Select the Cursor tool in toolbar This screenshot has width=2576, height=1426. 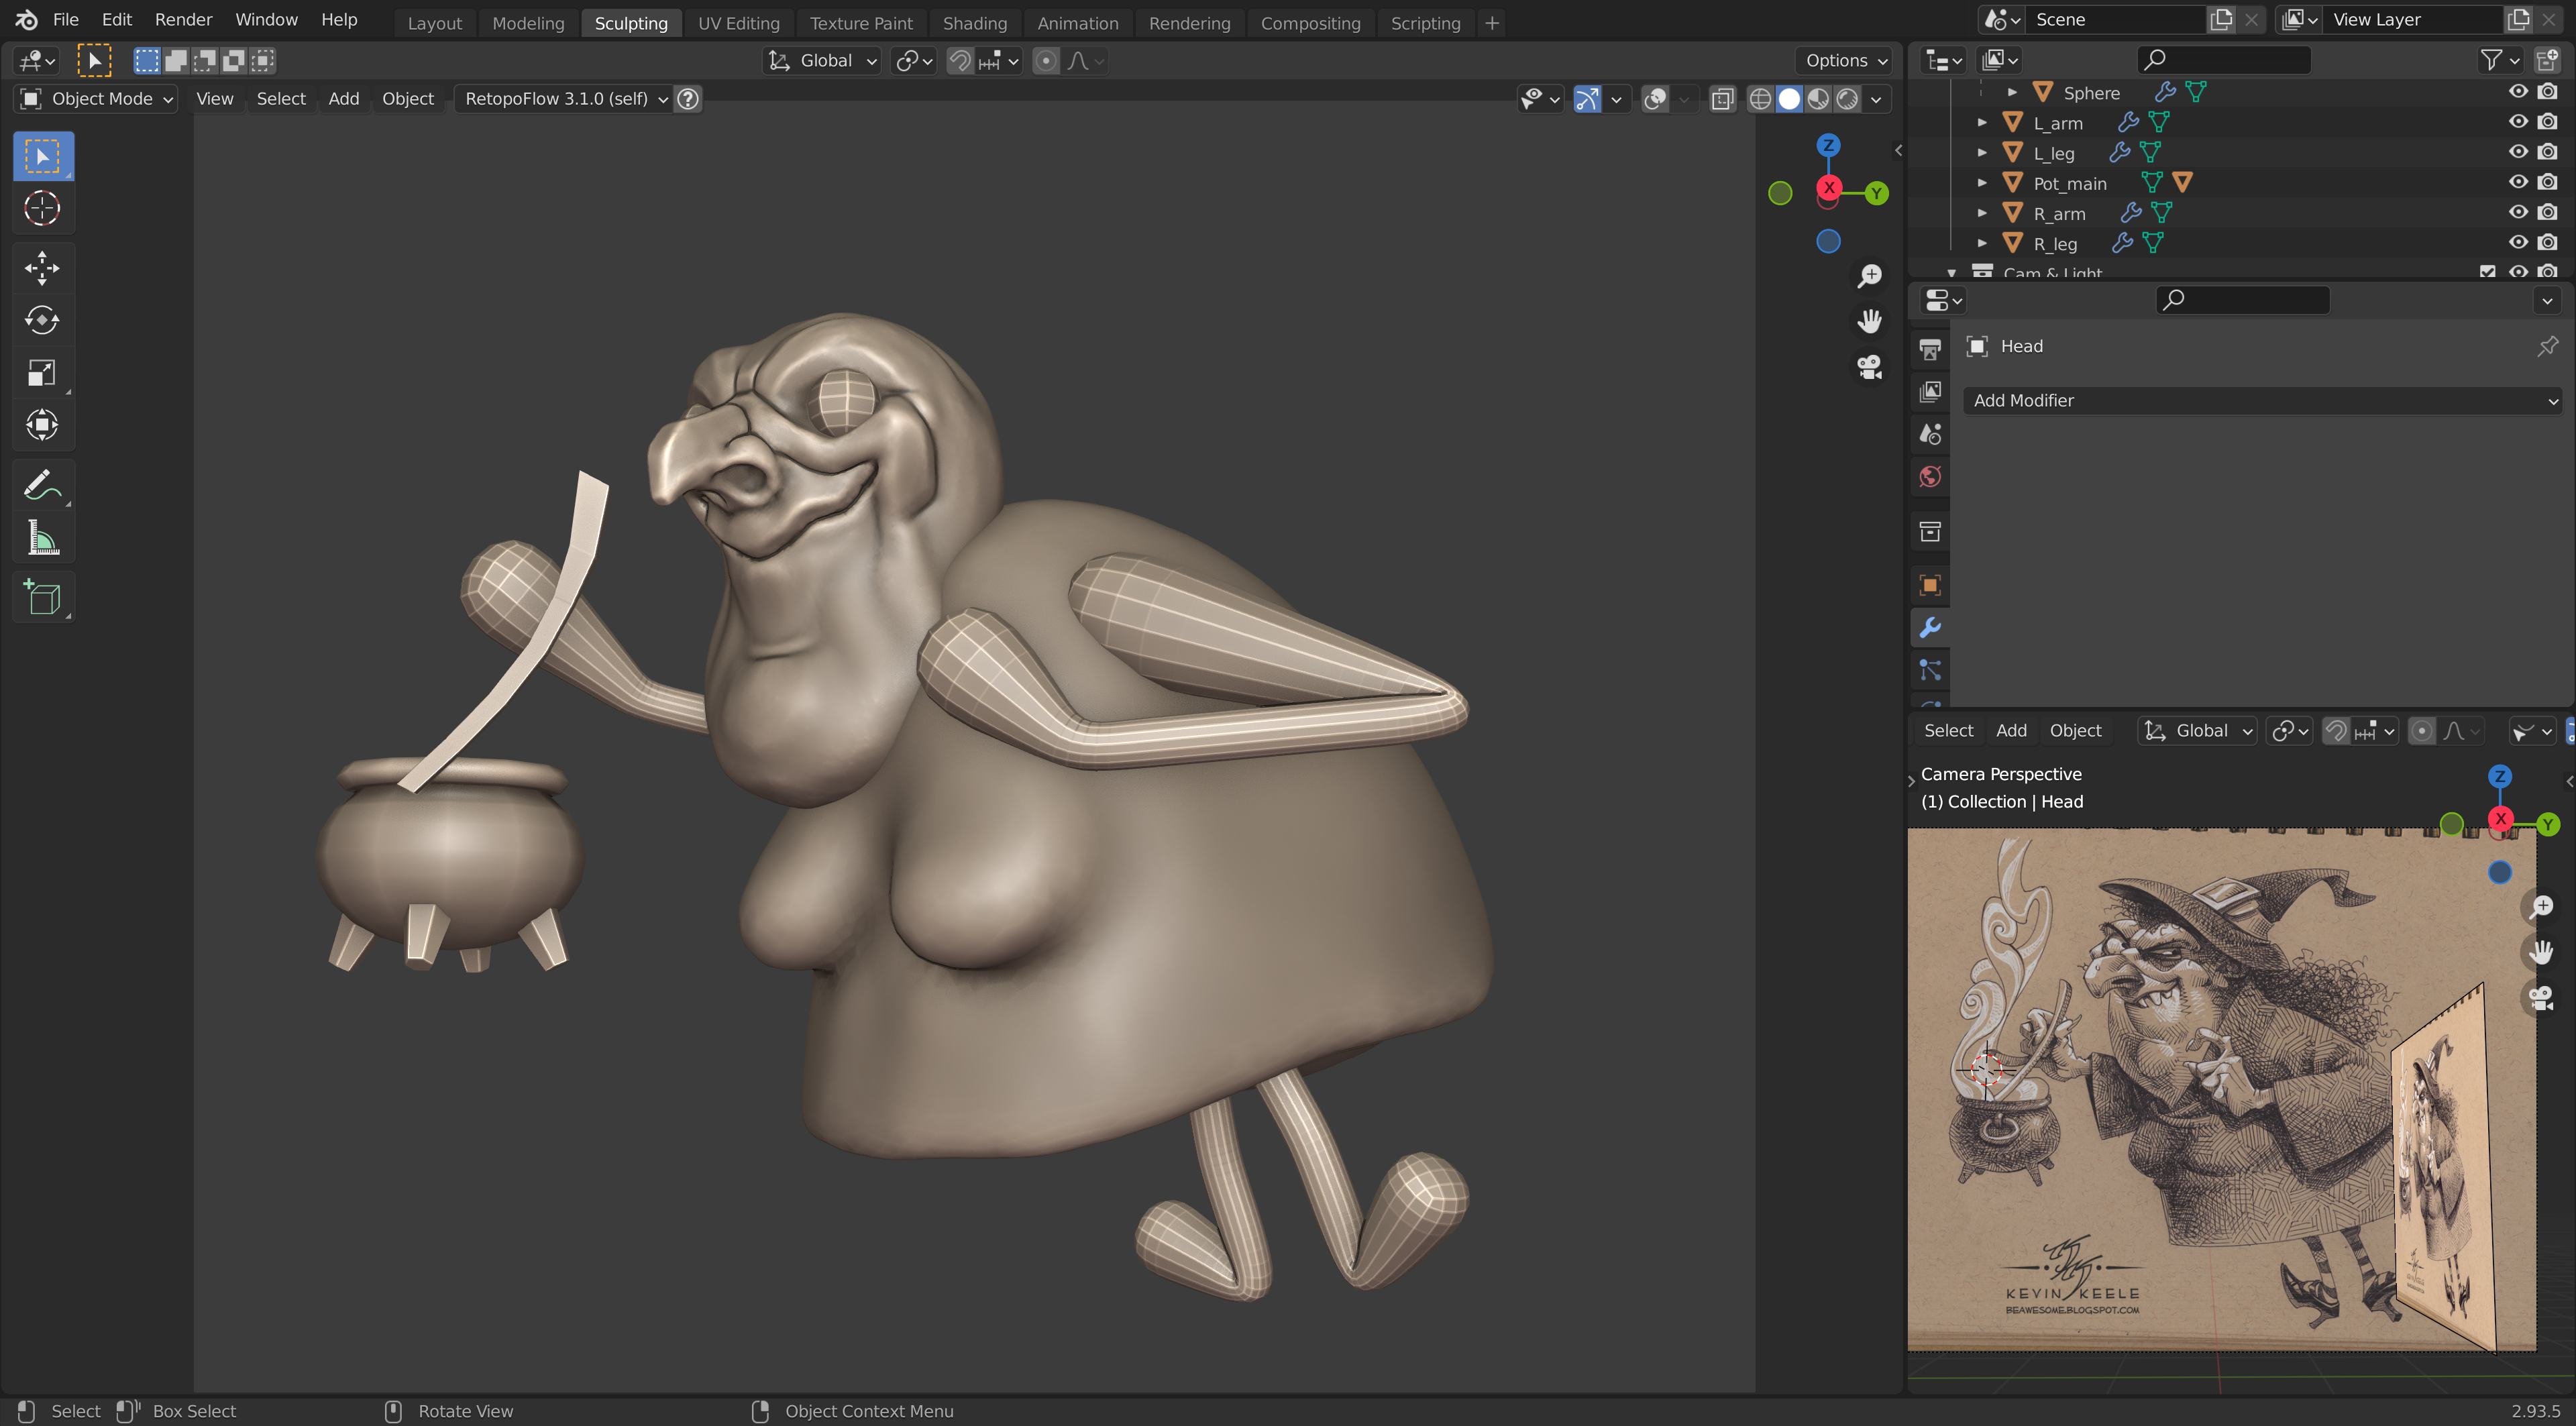pos(42,208)
